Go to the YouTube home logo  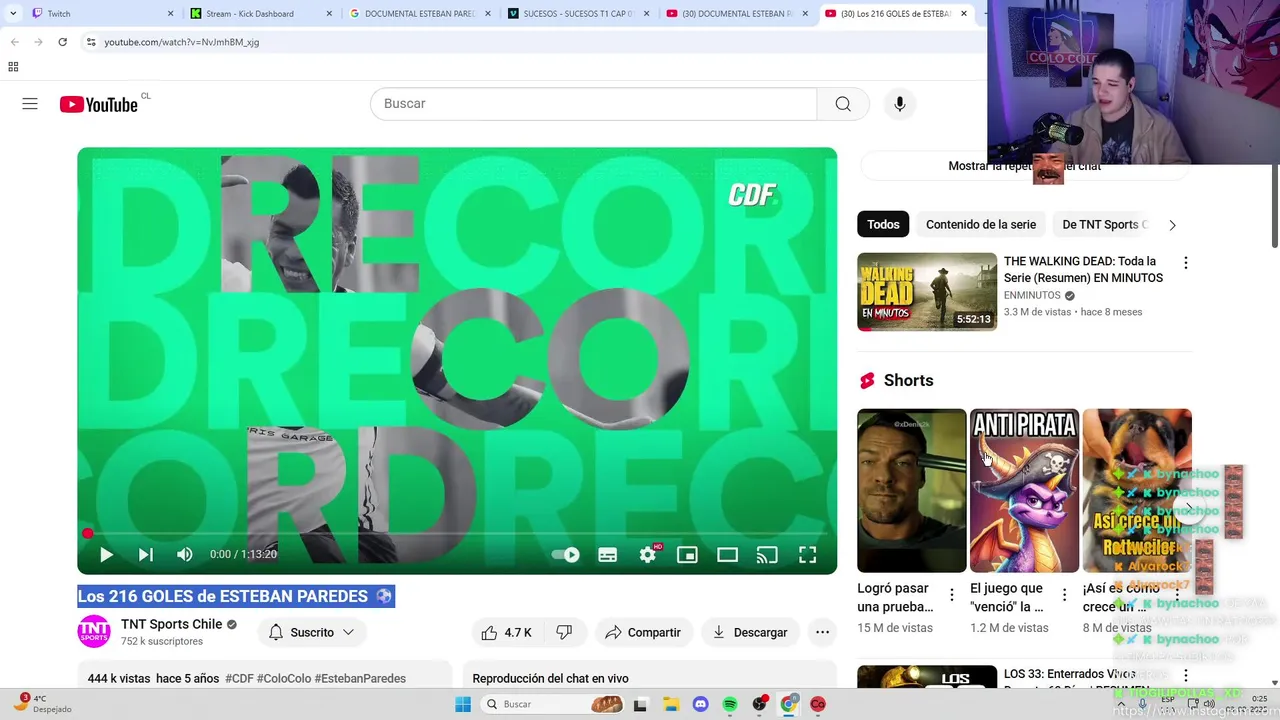[99, 104]
